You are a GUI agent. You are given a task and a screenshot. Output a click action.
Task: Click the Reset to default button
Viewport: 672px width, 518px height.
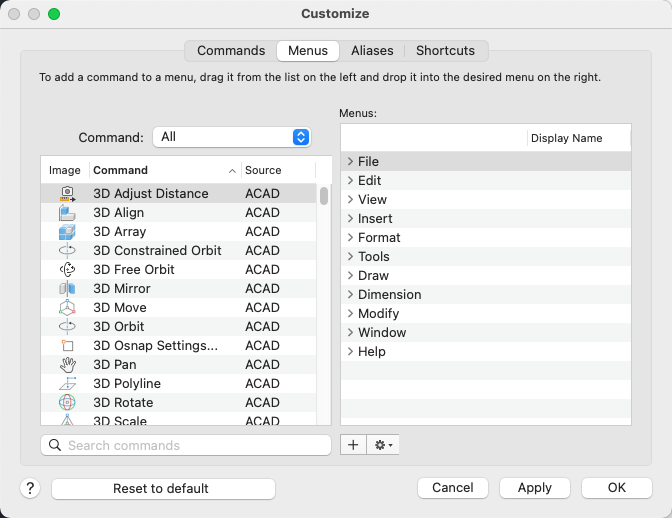163,488
